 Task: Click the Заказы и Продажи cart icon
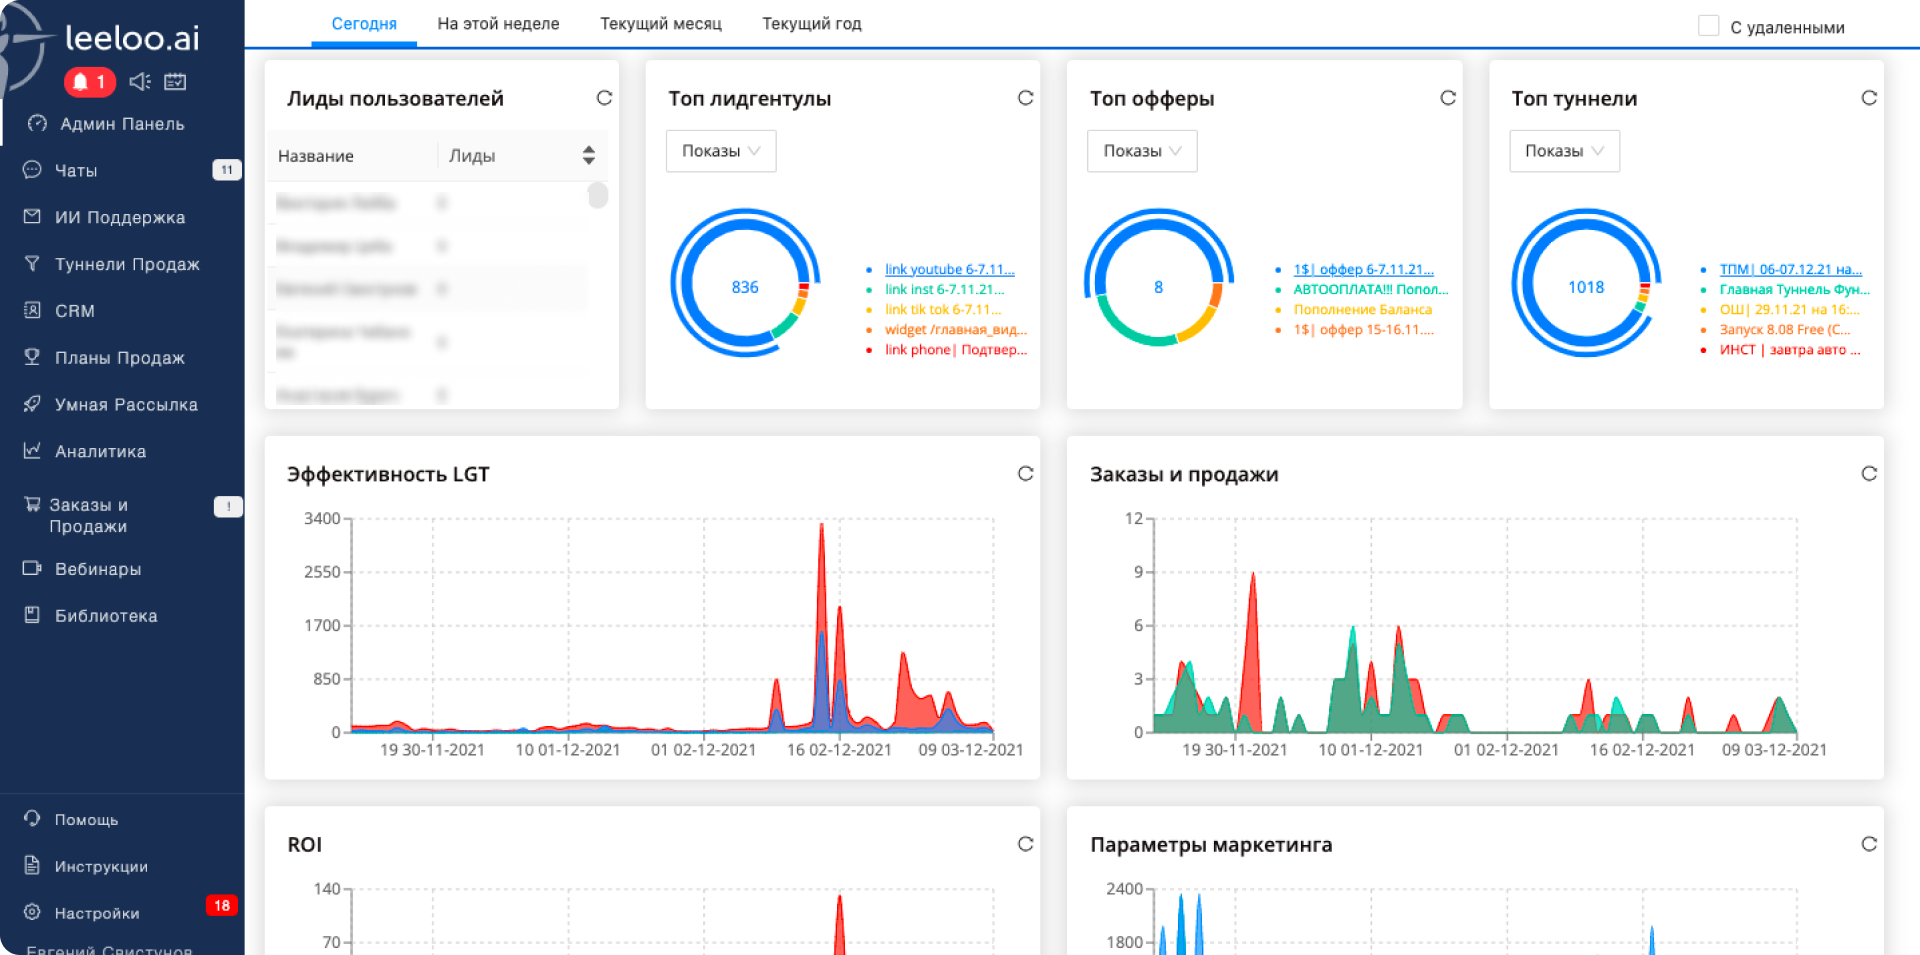coord(32,504)
